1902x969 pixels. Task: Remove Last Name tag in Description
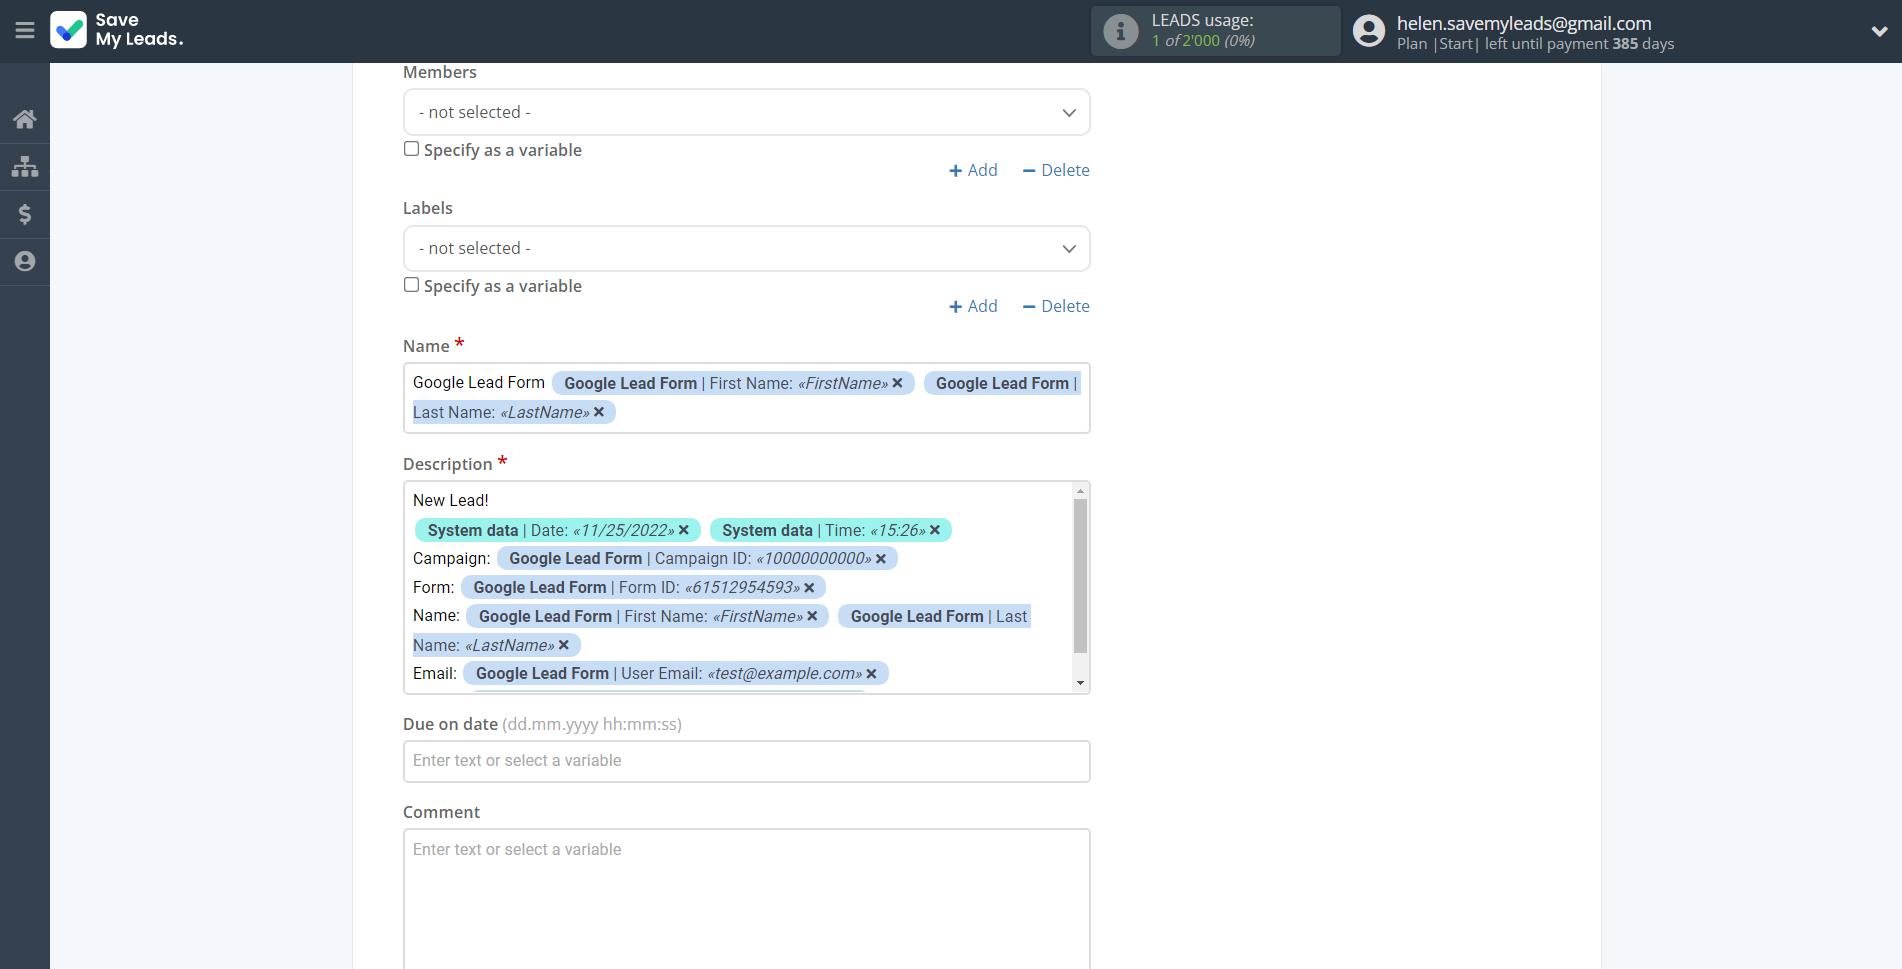coord(564,645)
